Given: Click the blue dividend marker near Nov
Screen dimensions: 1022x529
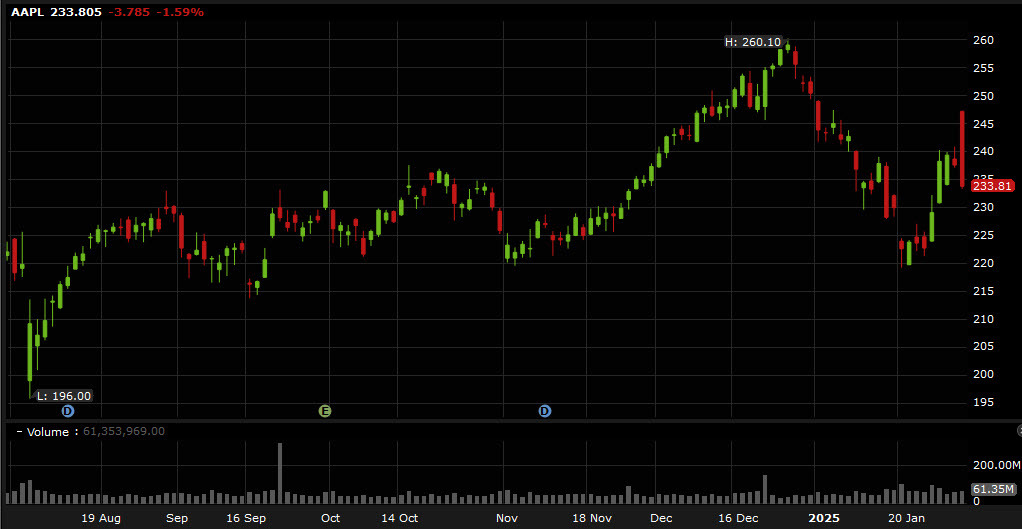Looking at the screenshot, I should (x=545, y=410).
